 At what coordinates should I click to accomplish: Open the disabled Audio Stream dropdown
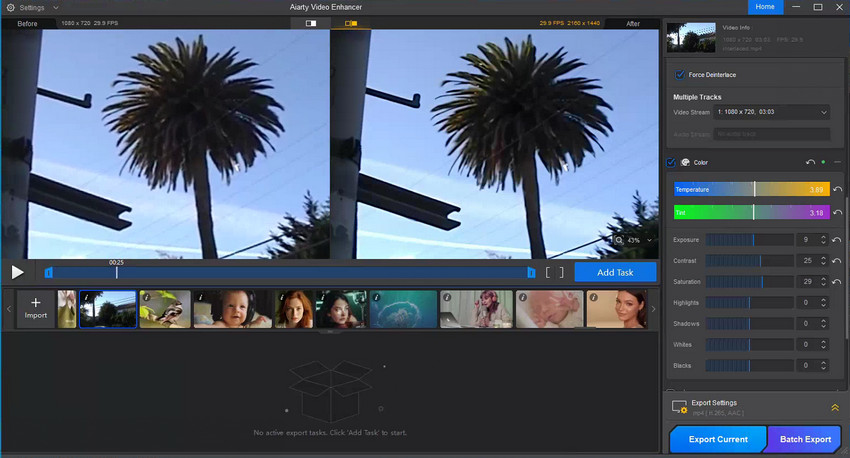coord(771,134)
